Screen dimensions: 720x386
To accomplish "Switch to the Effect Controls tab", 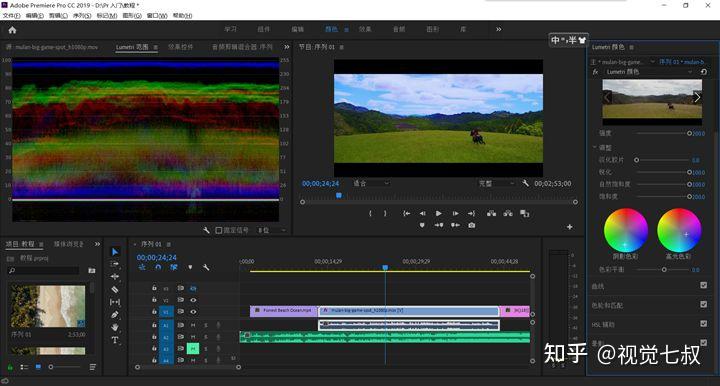I will coord(180,47).
